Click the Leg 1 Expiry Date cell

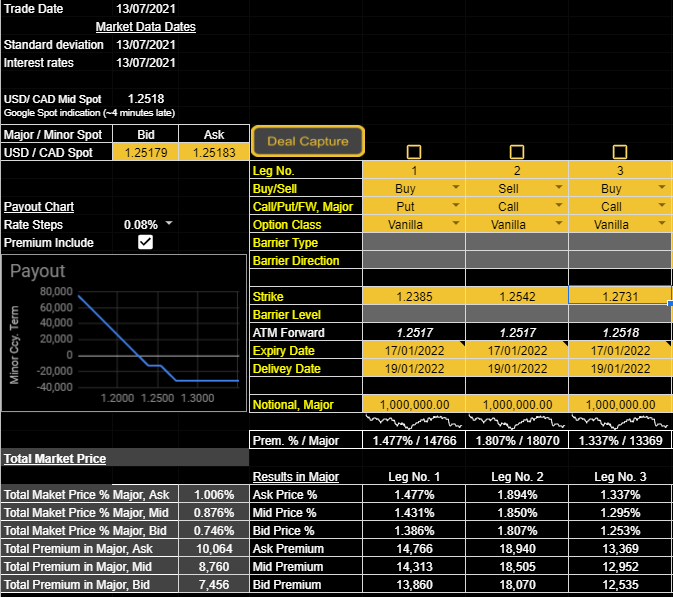point(413,350)
